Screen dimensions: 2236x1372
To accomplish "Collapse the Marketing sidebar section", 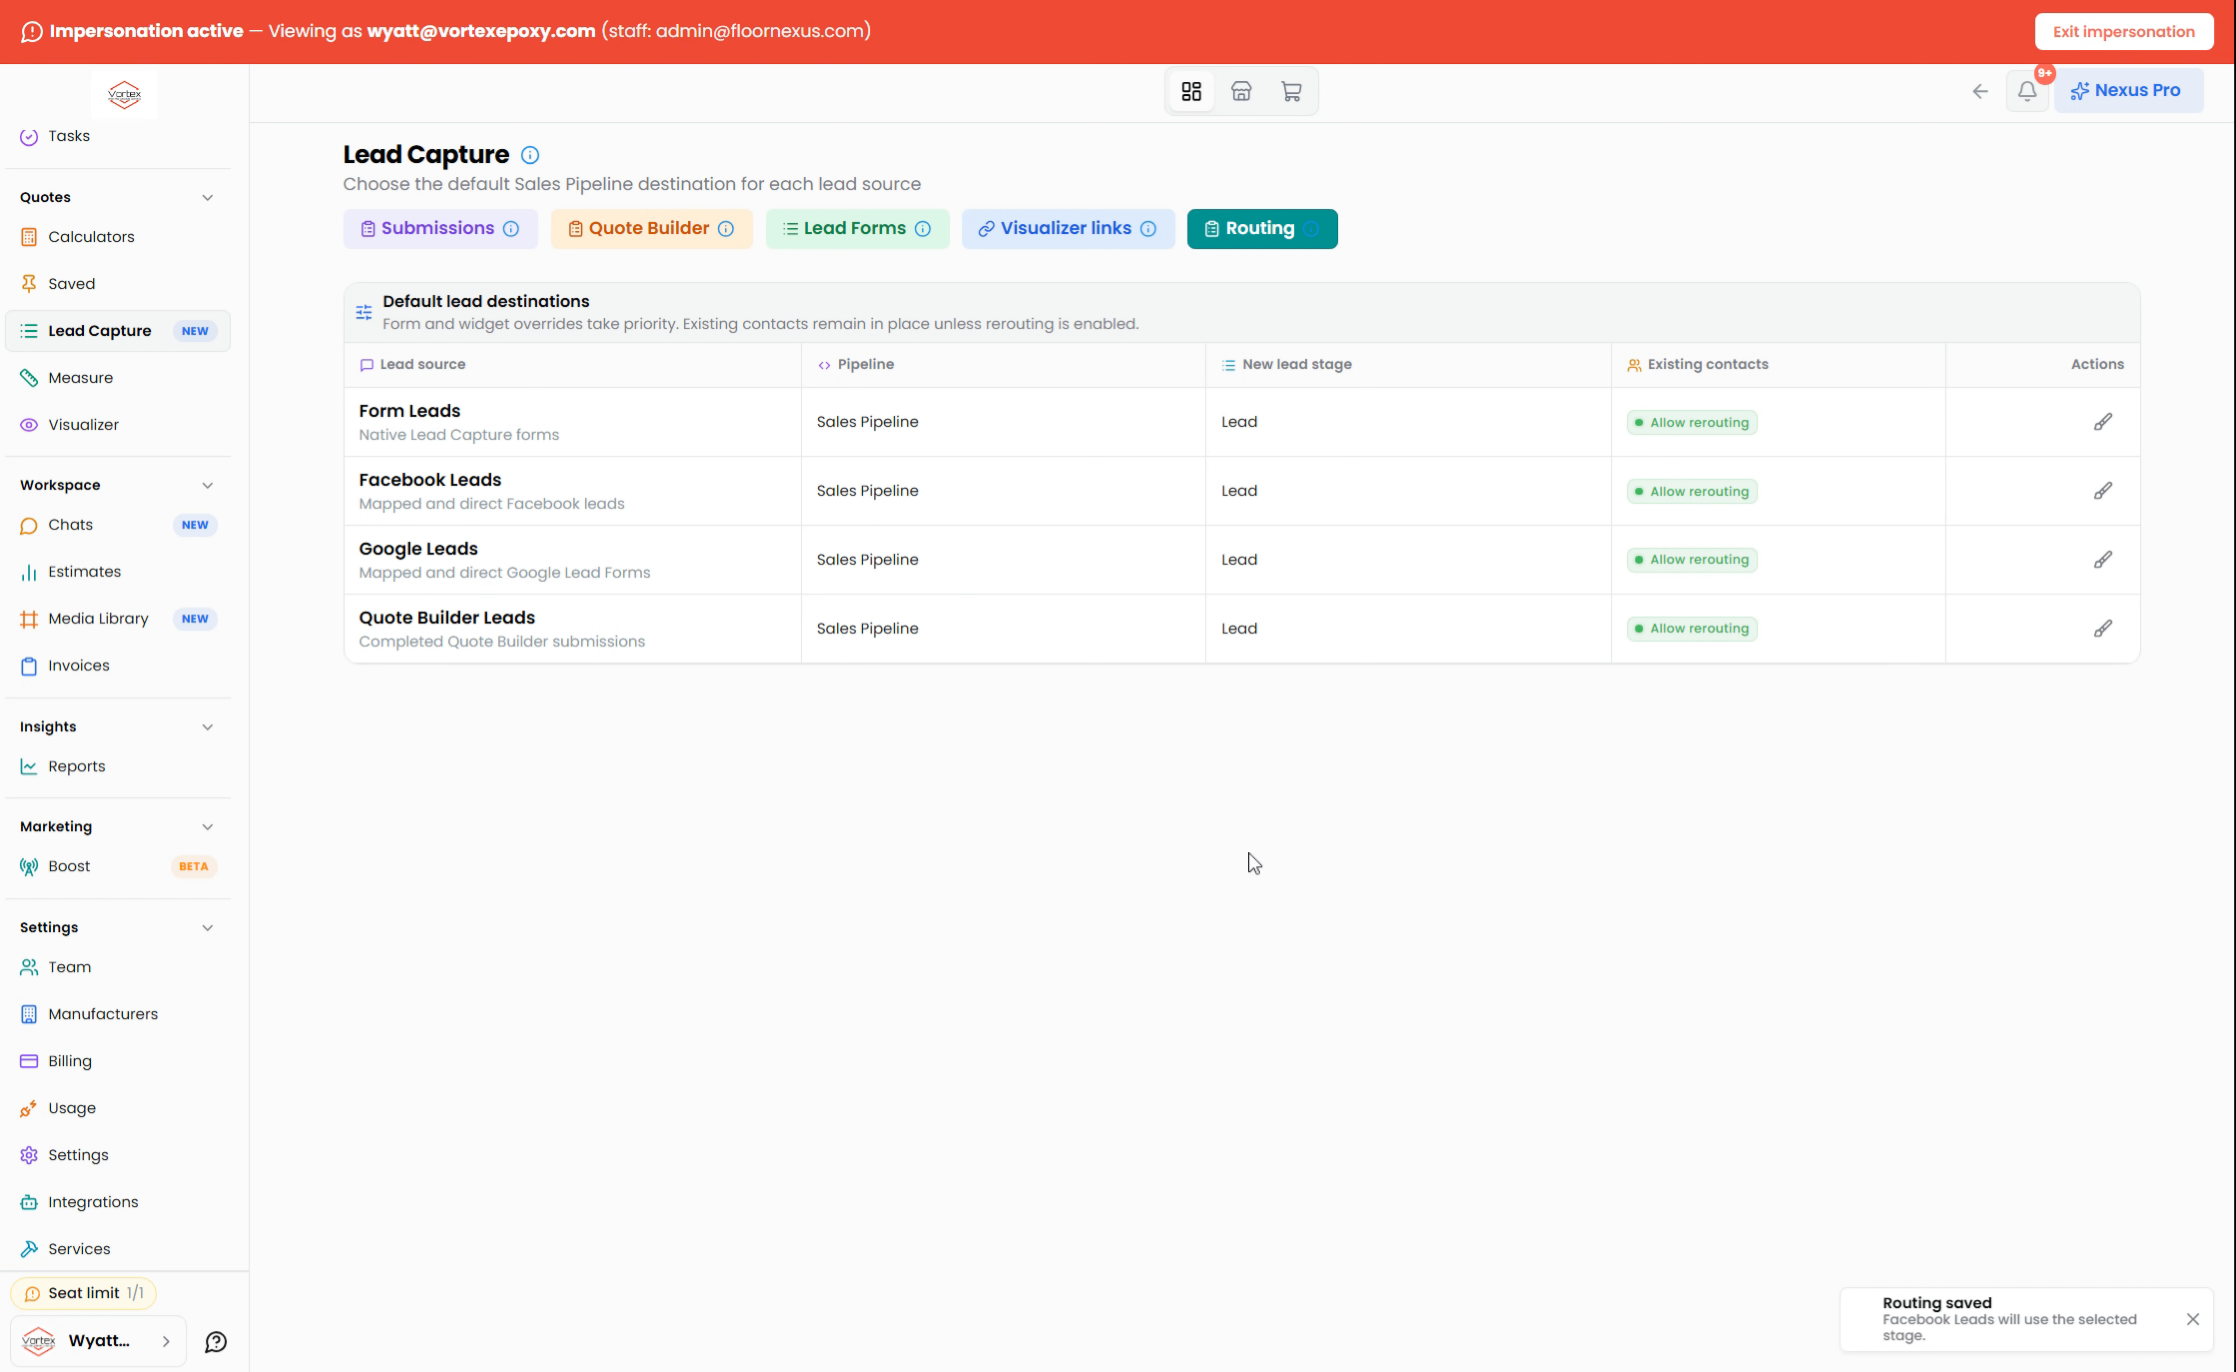I will (207, 827).
